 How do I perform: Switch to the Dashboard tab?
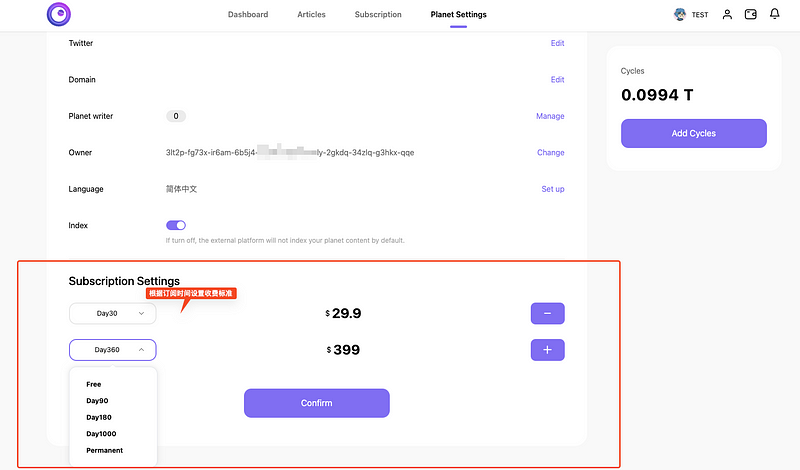248,15
